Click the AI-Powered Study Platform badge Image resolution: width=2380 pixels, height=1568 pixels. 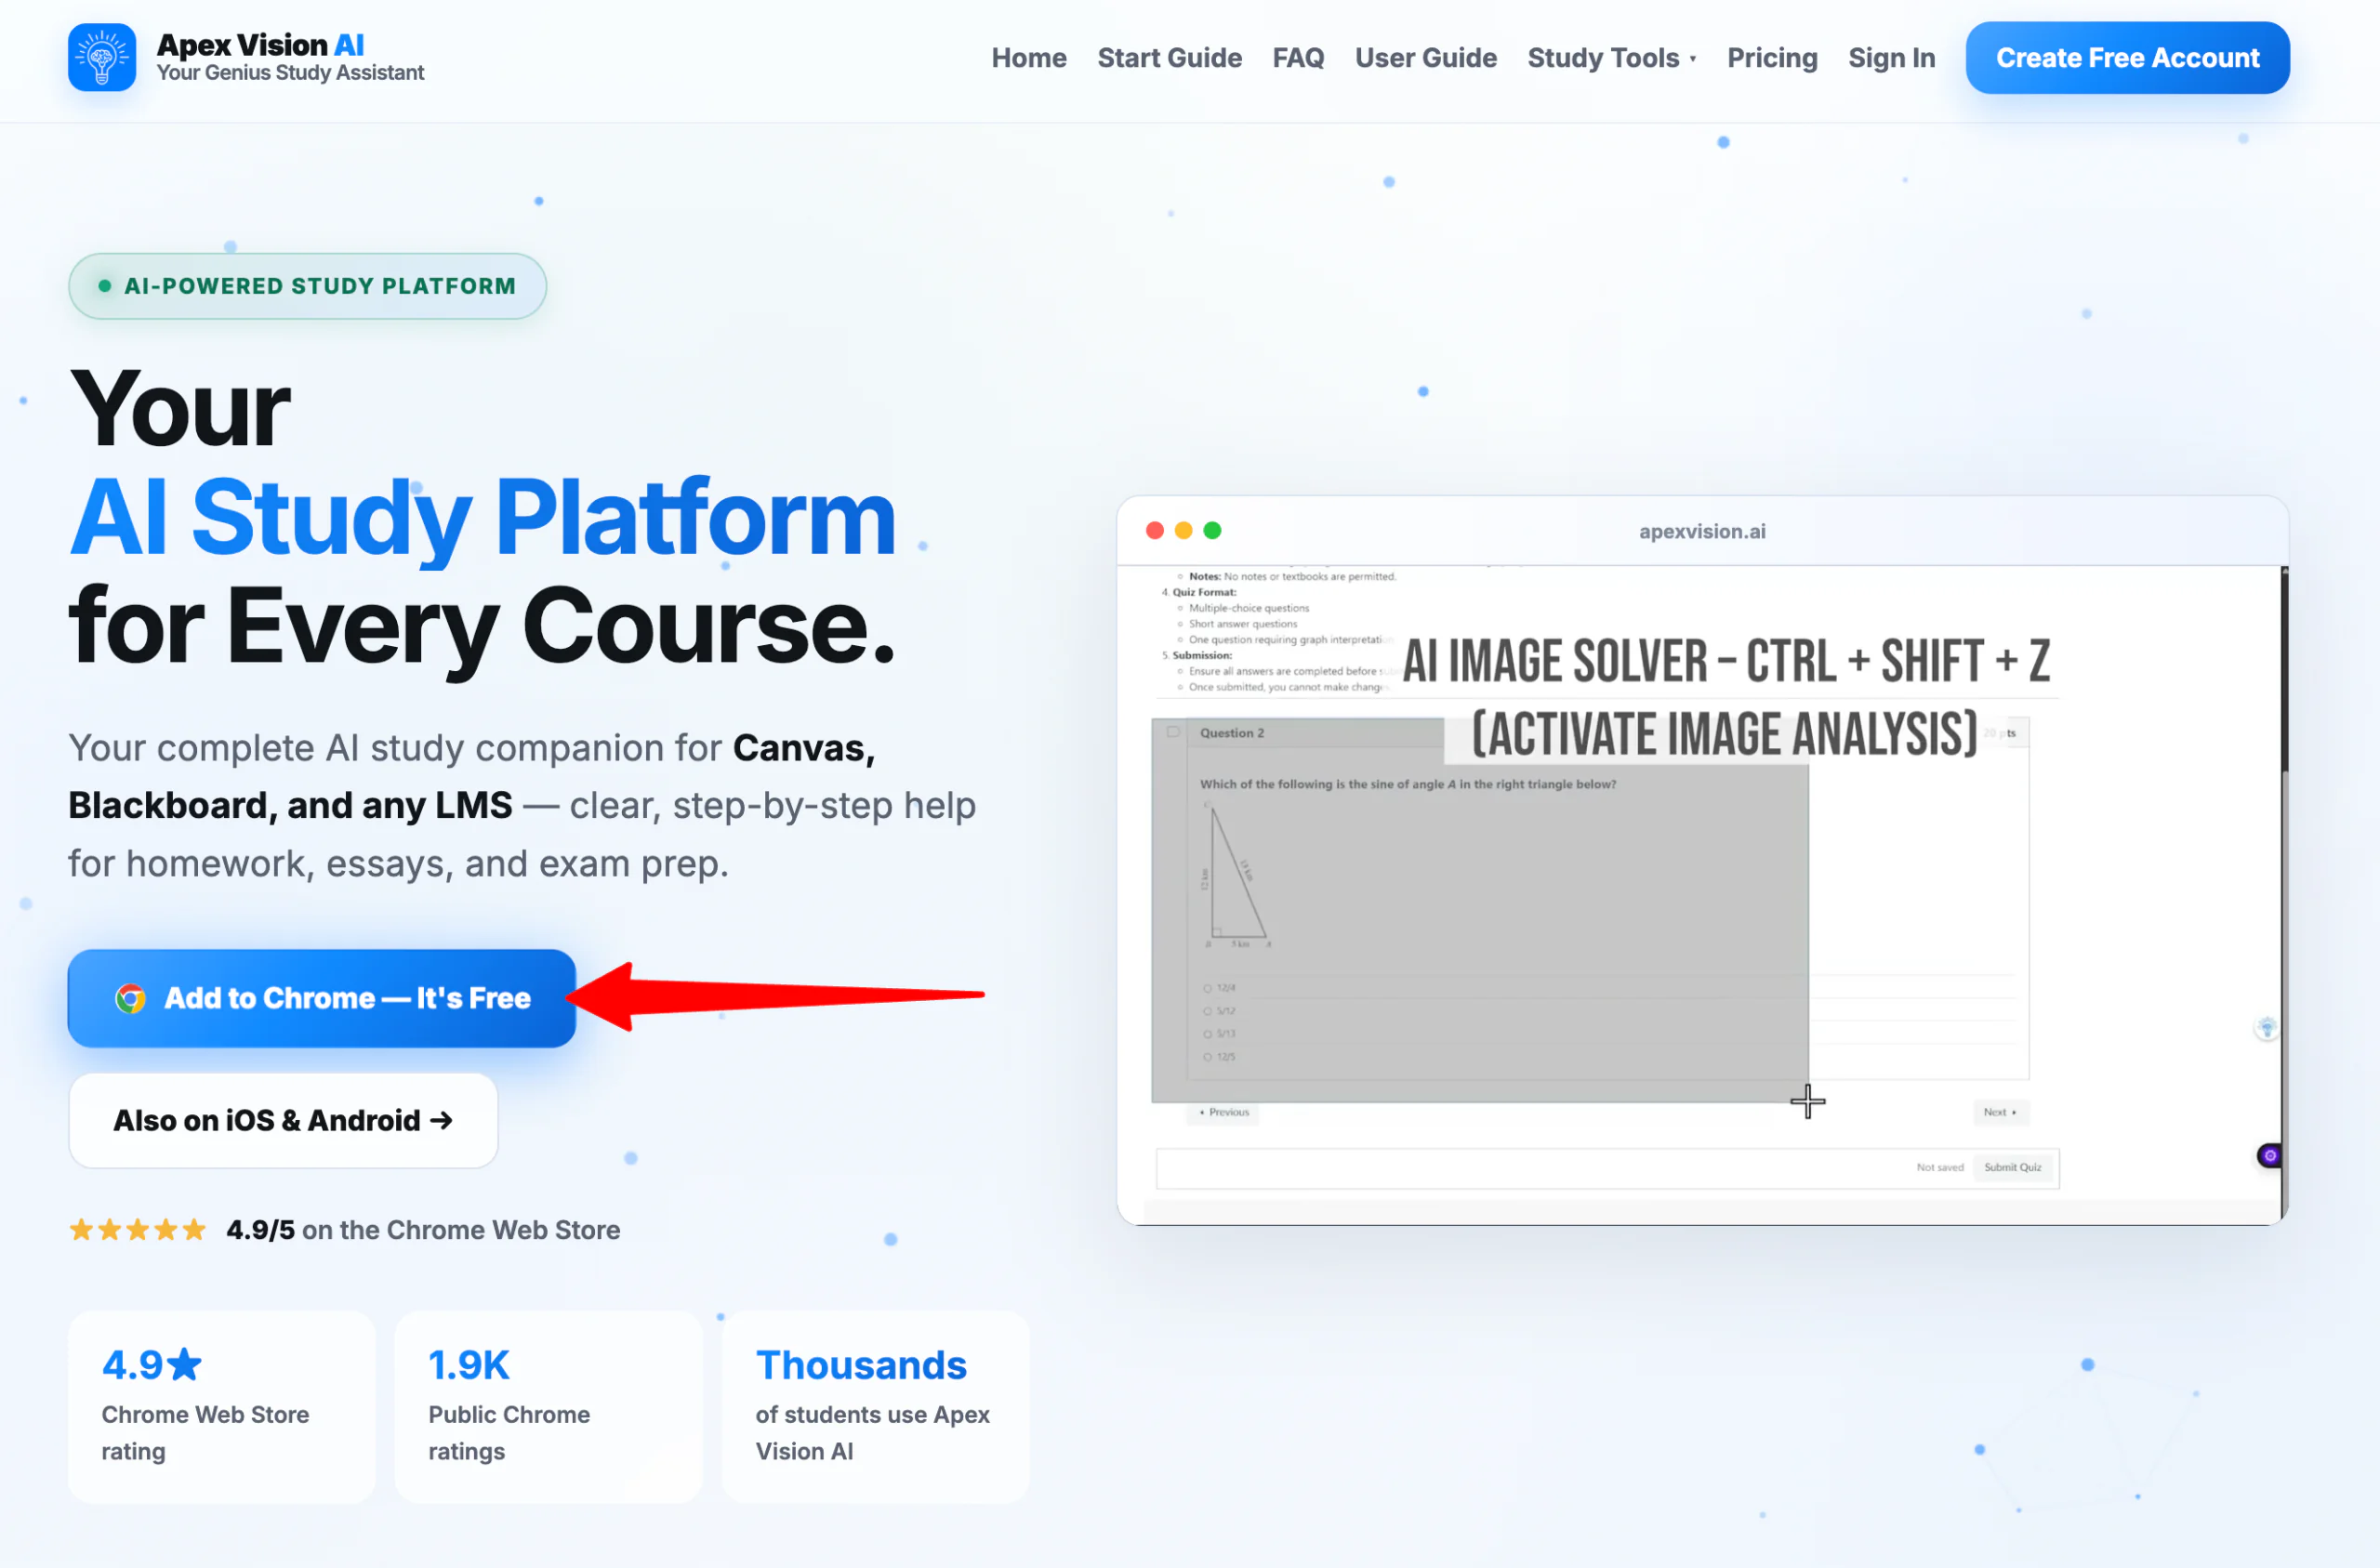click(x=307, y=286)
